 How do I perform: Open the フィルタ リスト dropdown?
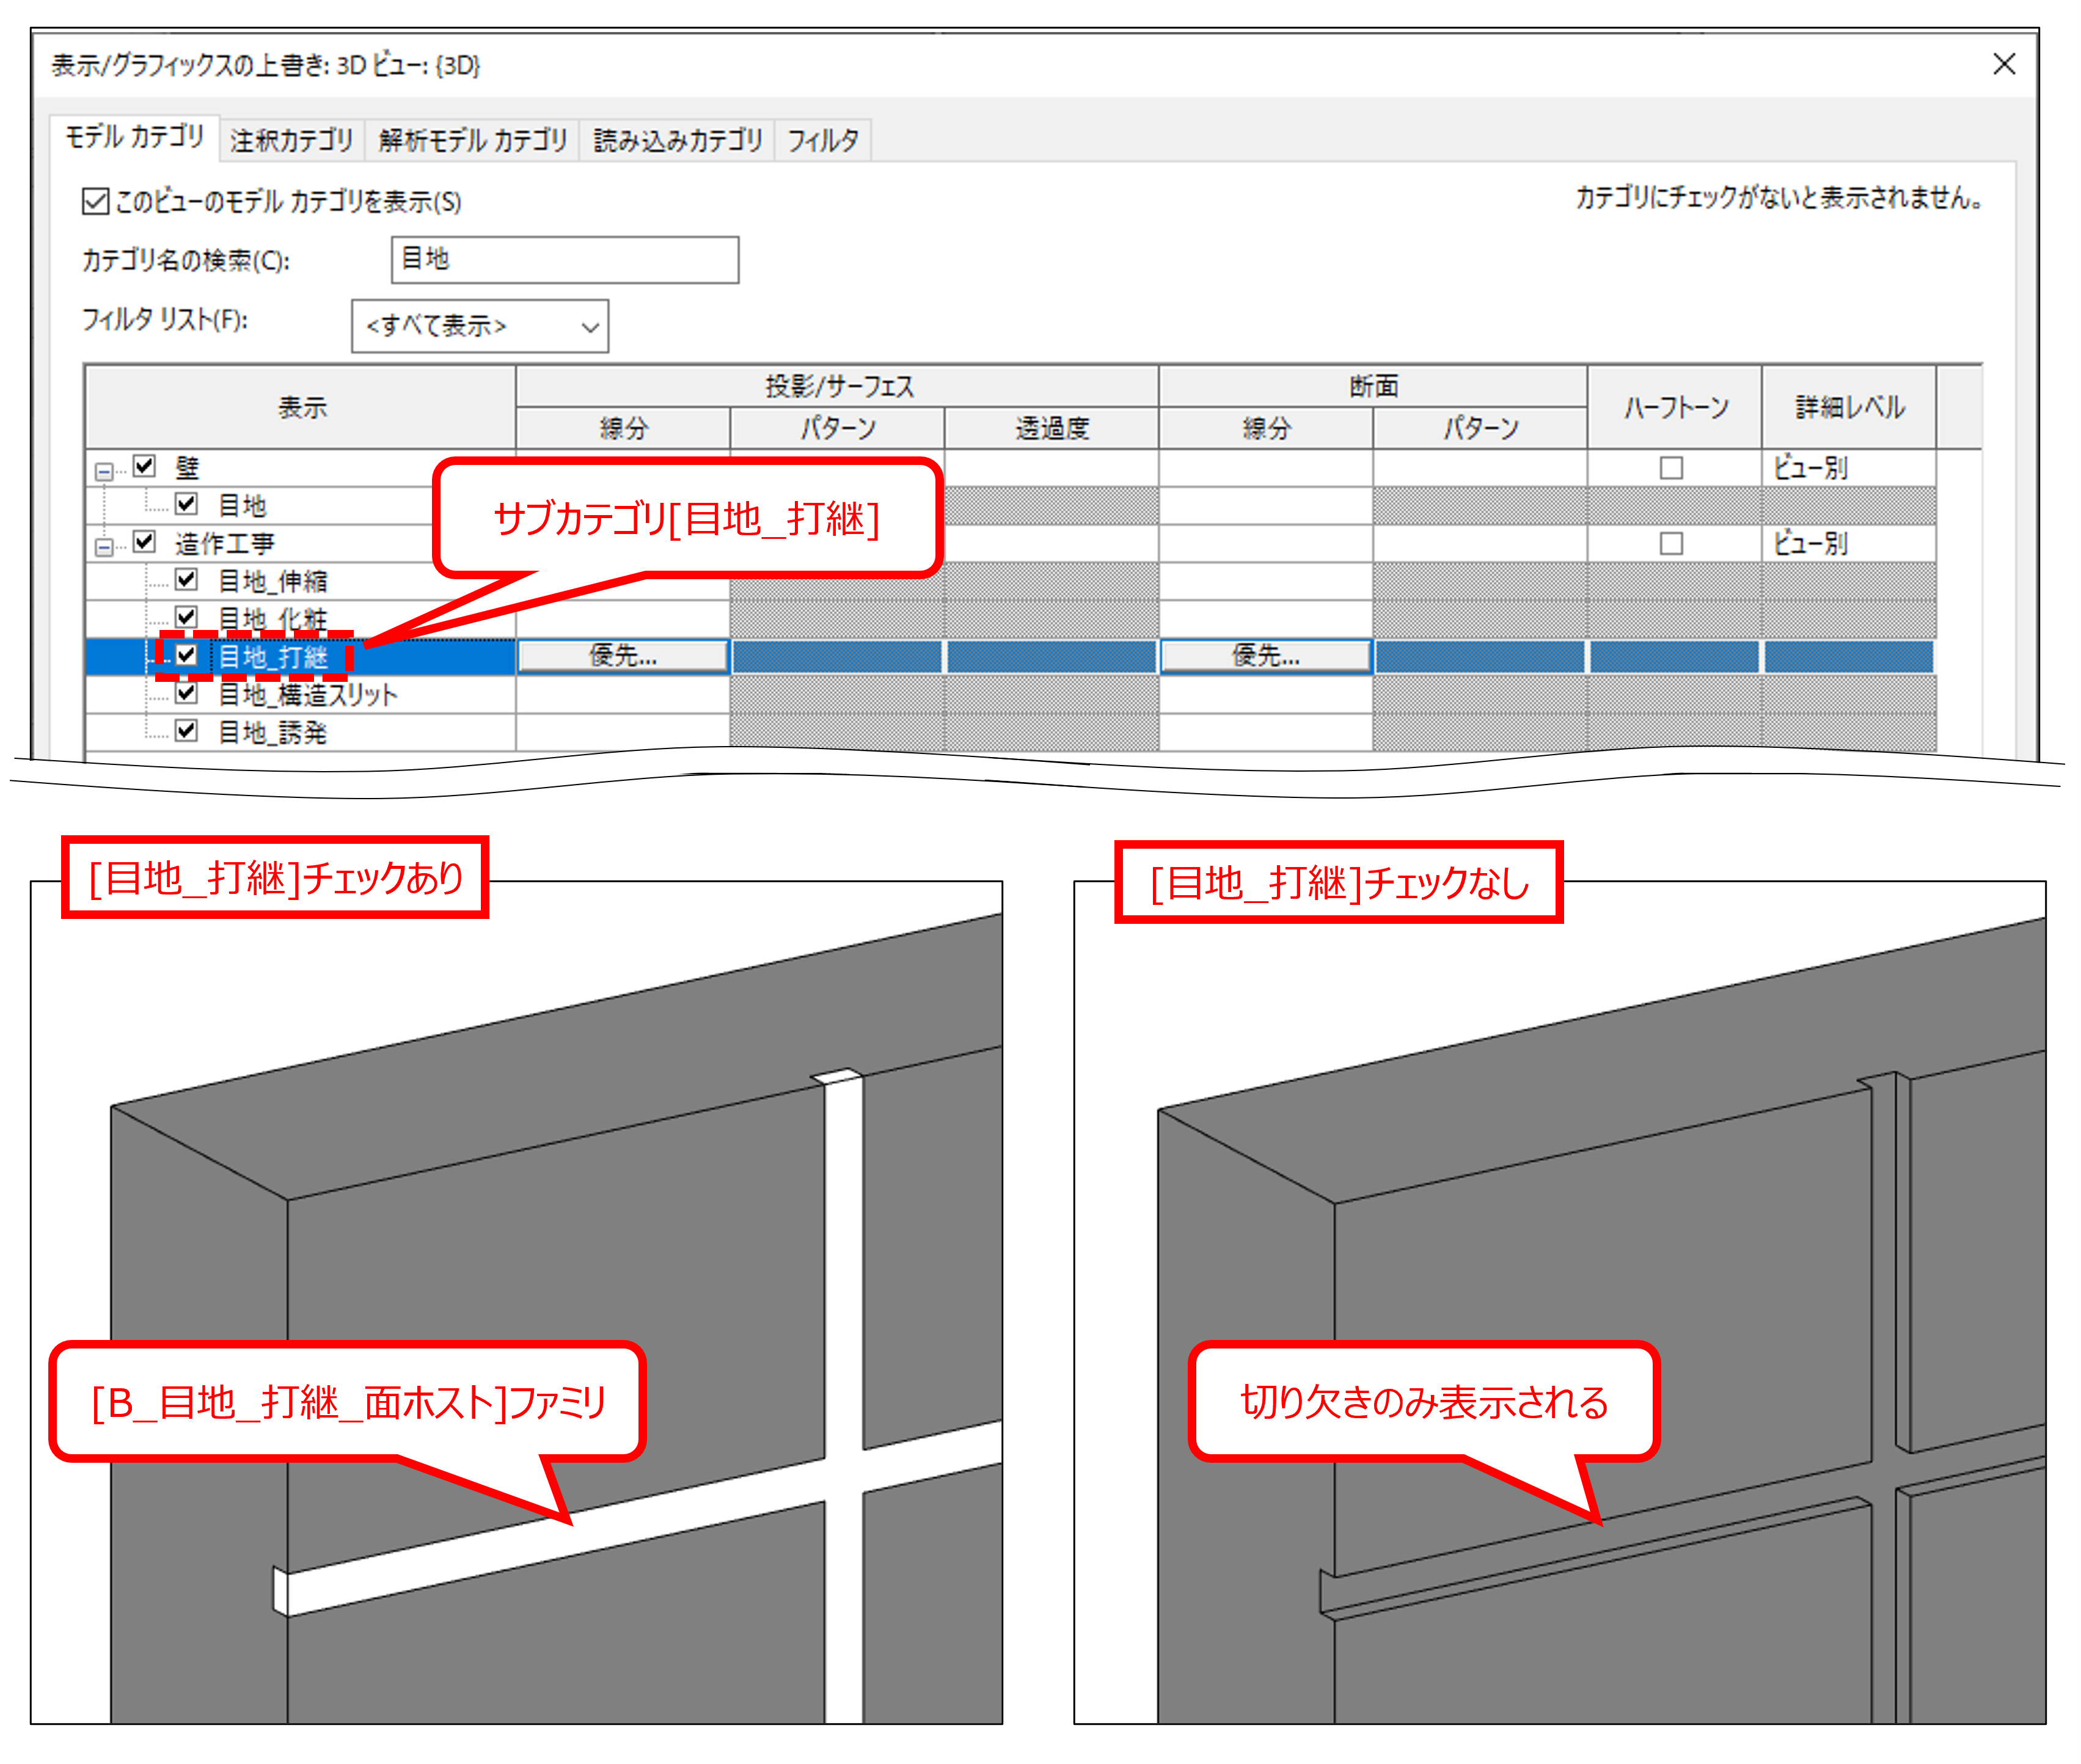click(480, 326)
